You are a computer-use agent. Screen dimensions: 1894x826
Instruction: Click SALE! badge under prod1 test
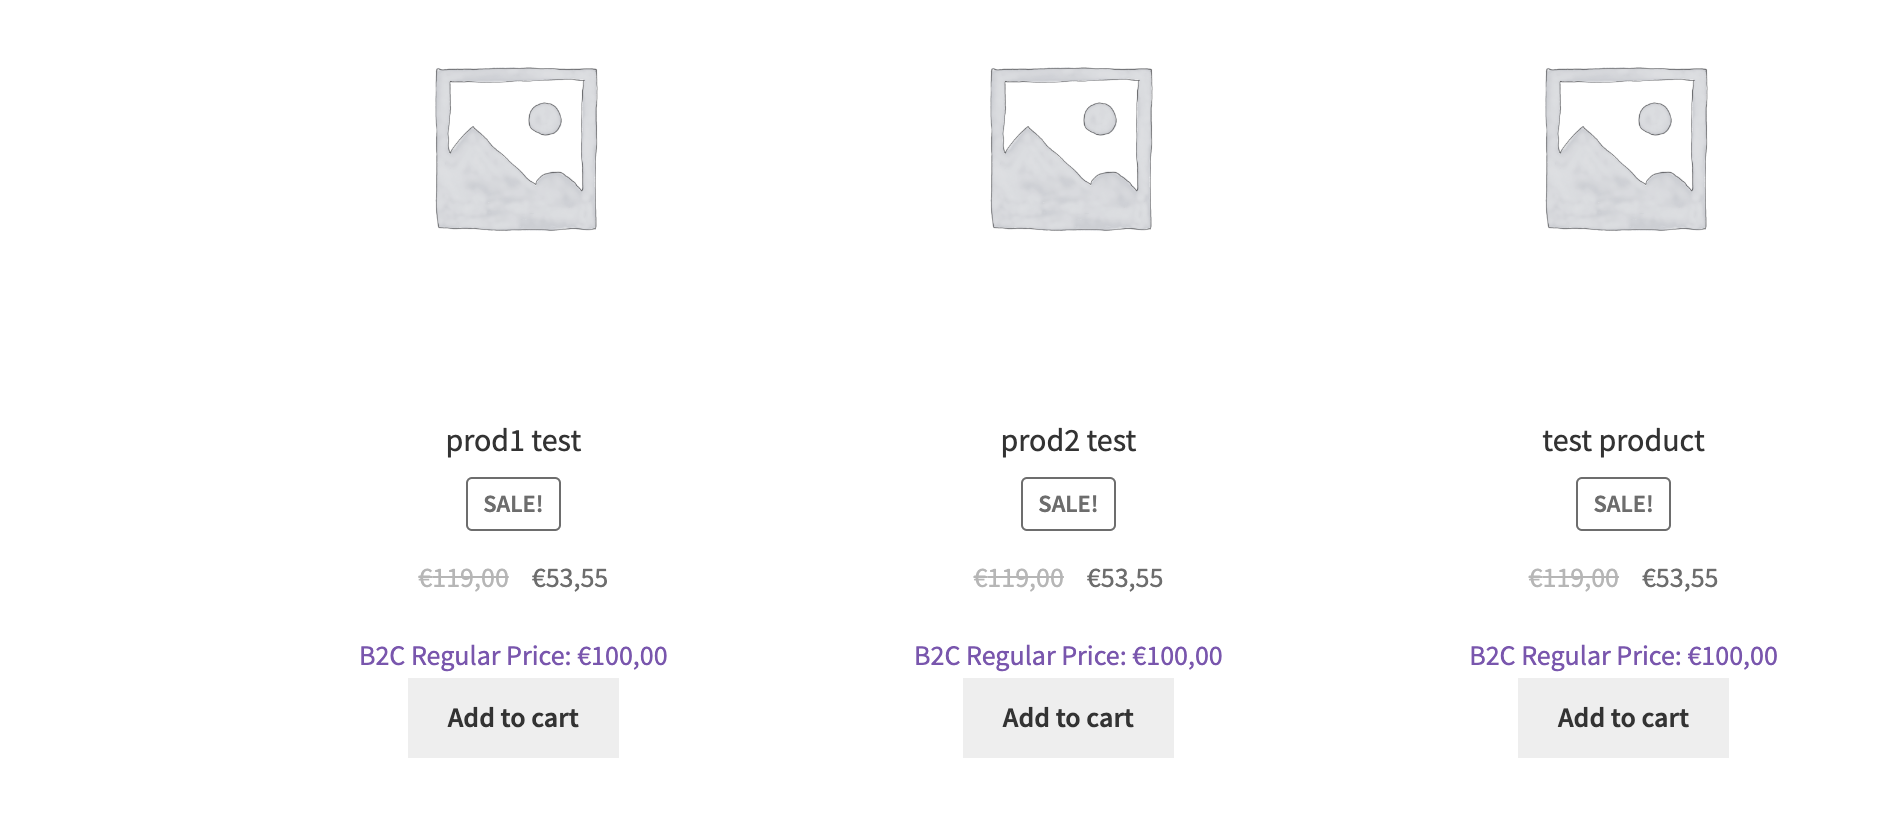pyautogui.click(x=513, y=504)
